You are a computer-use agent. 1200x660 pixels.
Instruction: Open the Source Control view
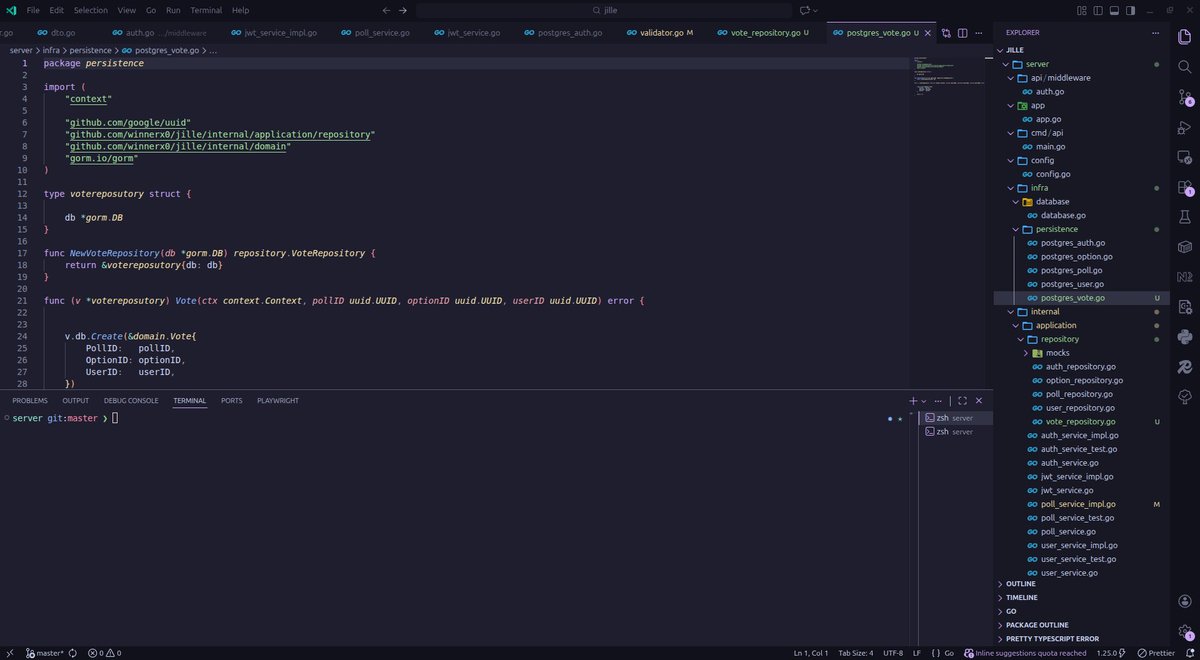click(1185, 97)
